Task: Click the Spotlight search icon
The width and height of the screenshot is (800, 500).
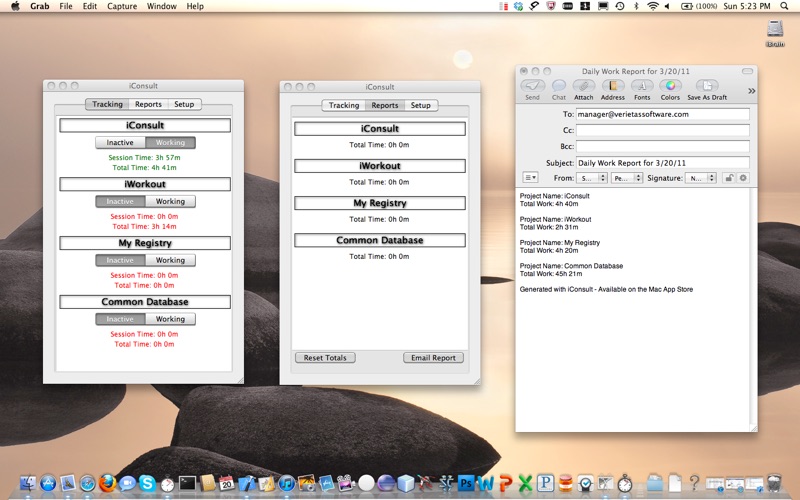Action: (784, 6)
